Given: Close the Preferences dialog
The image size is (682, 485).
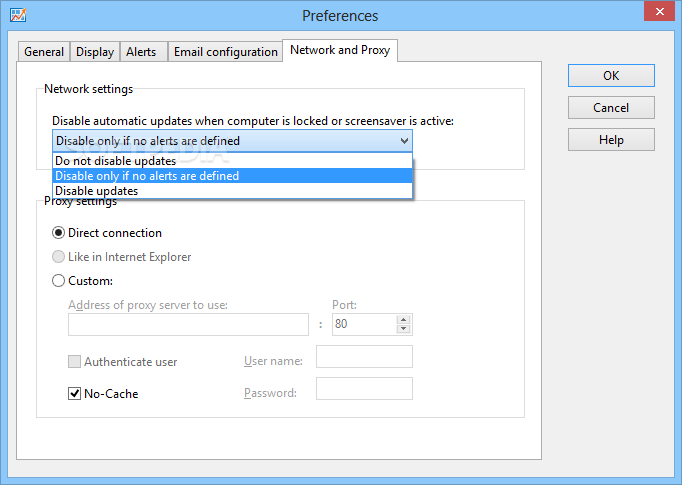Looking at the screenshot, I should click(659, 11).
